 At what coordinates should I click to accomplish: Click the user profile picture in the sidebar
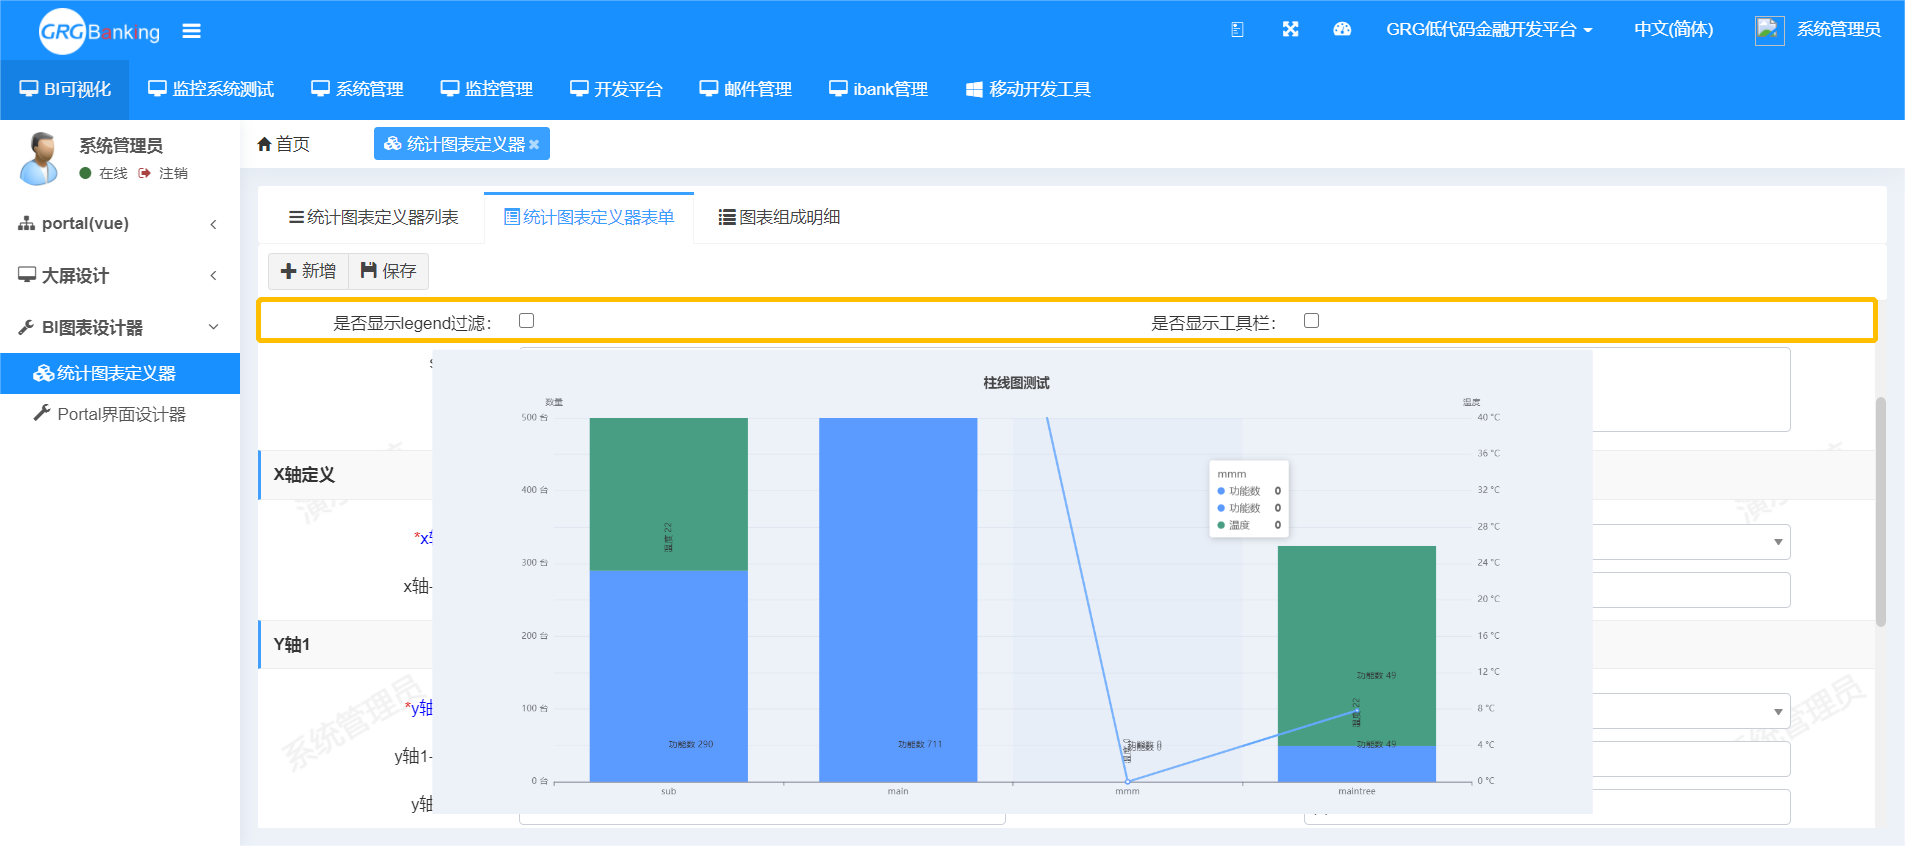tap(39, 158)
